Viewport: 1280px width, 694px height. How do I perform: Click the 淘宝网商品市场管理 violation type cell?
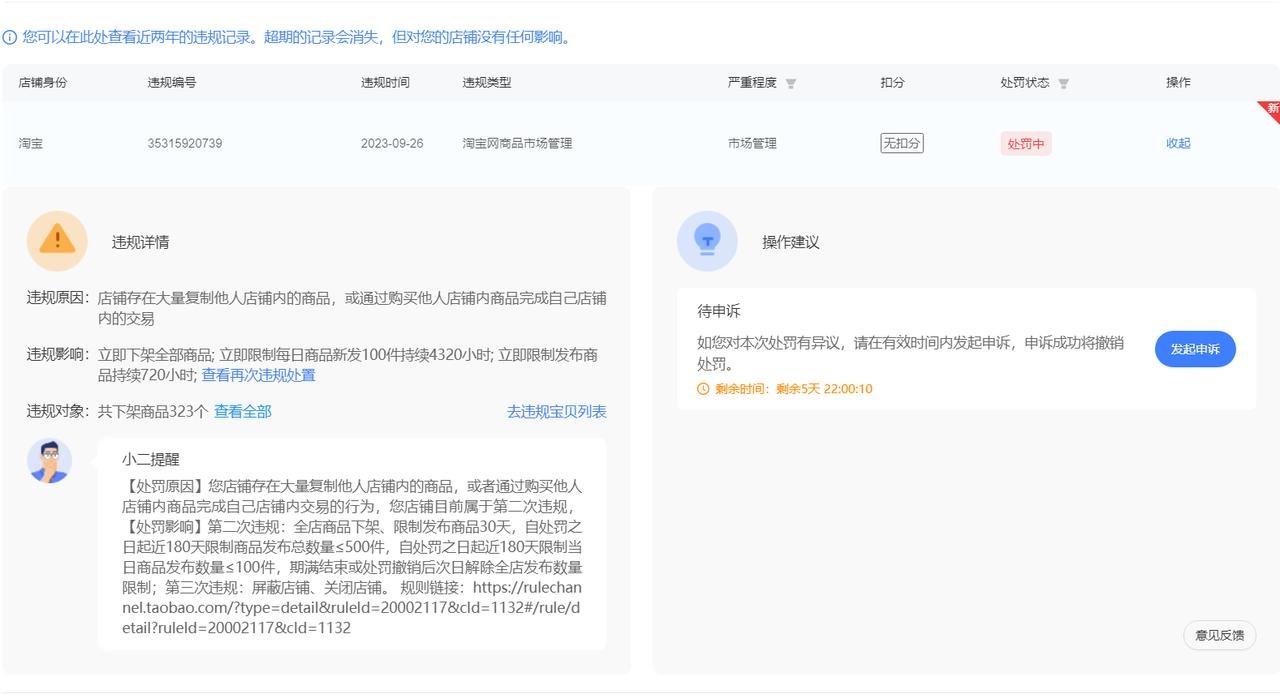click(517, 143)
